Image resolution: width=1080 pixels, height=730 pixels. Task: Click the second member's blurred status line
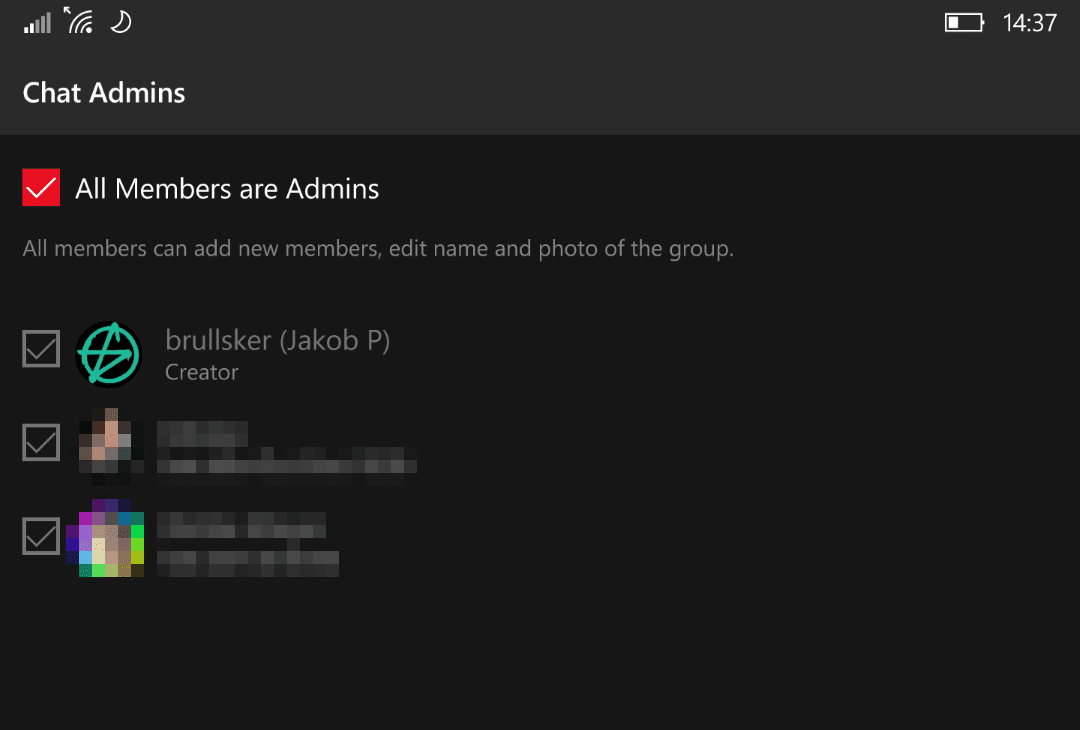point(287,461)
